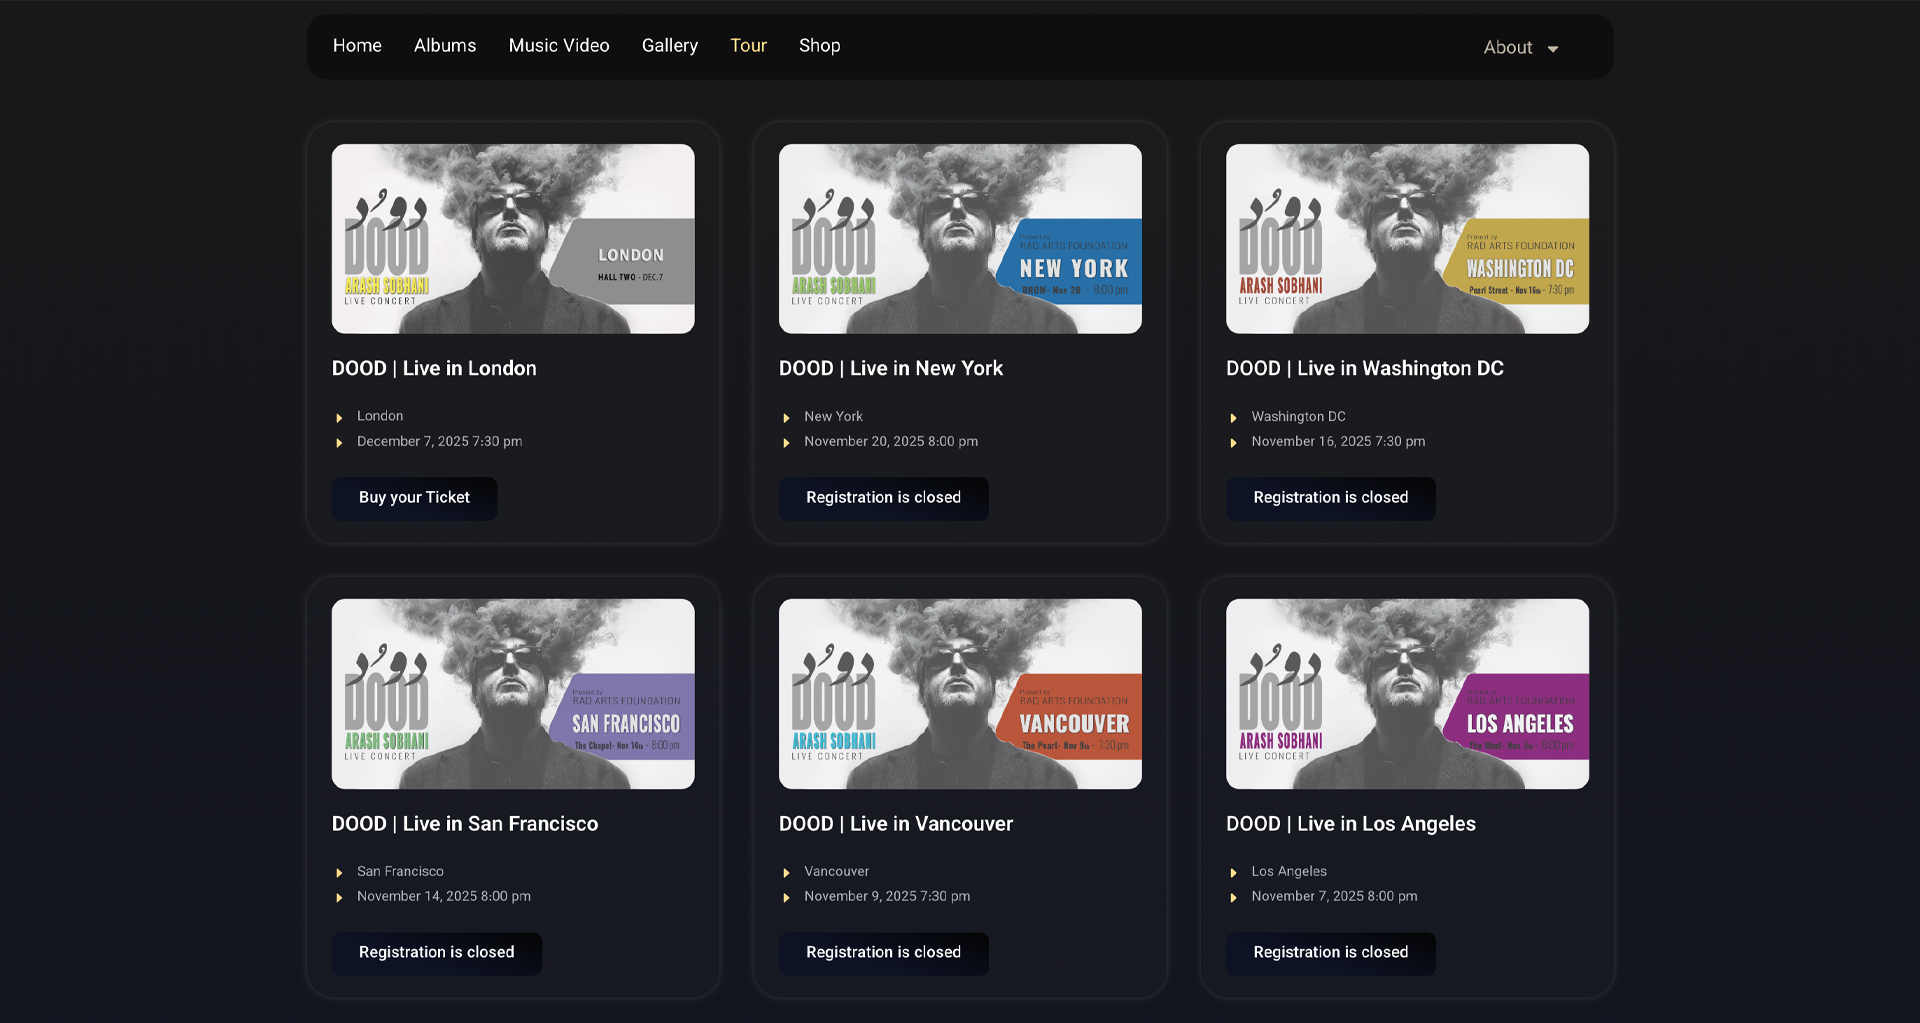
Task: Open the Washington DC concert poster thumbnail
Action: 1407,239
